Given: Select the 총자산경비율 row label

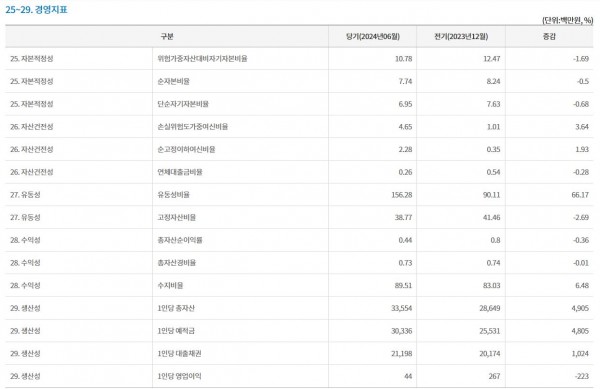Looking at the screenshot, I should [x=177, y=263].
